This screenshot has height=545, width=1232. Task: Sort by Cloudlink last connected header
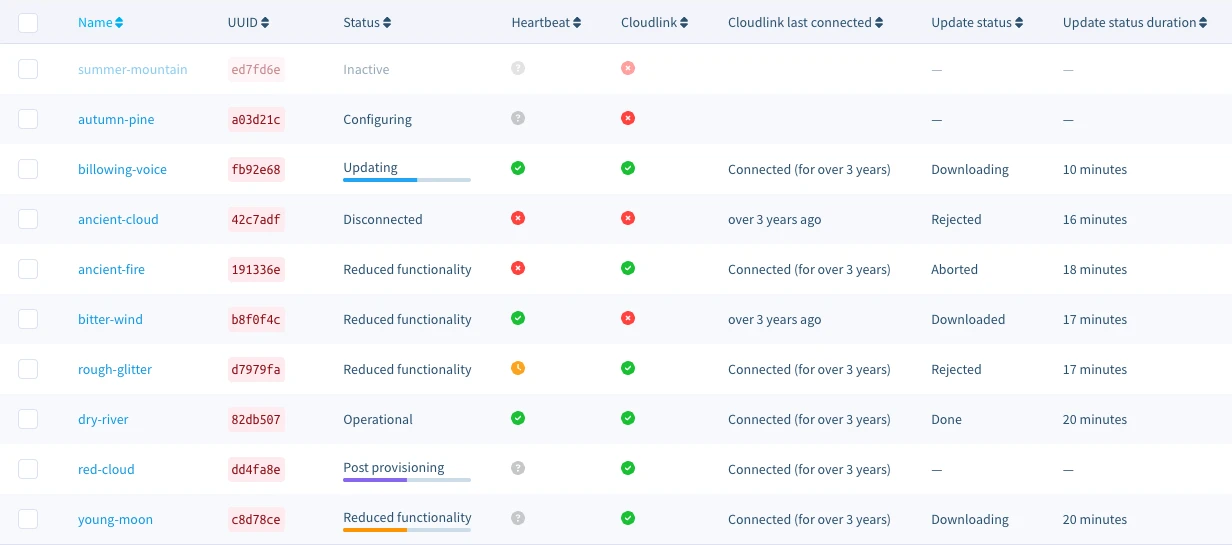click(805, 22)
